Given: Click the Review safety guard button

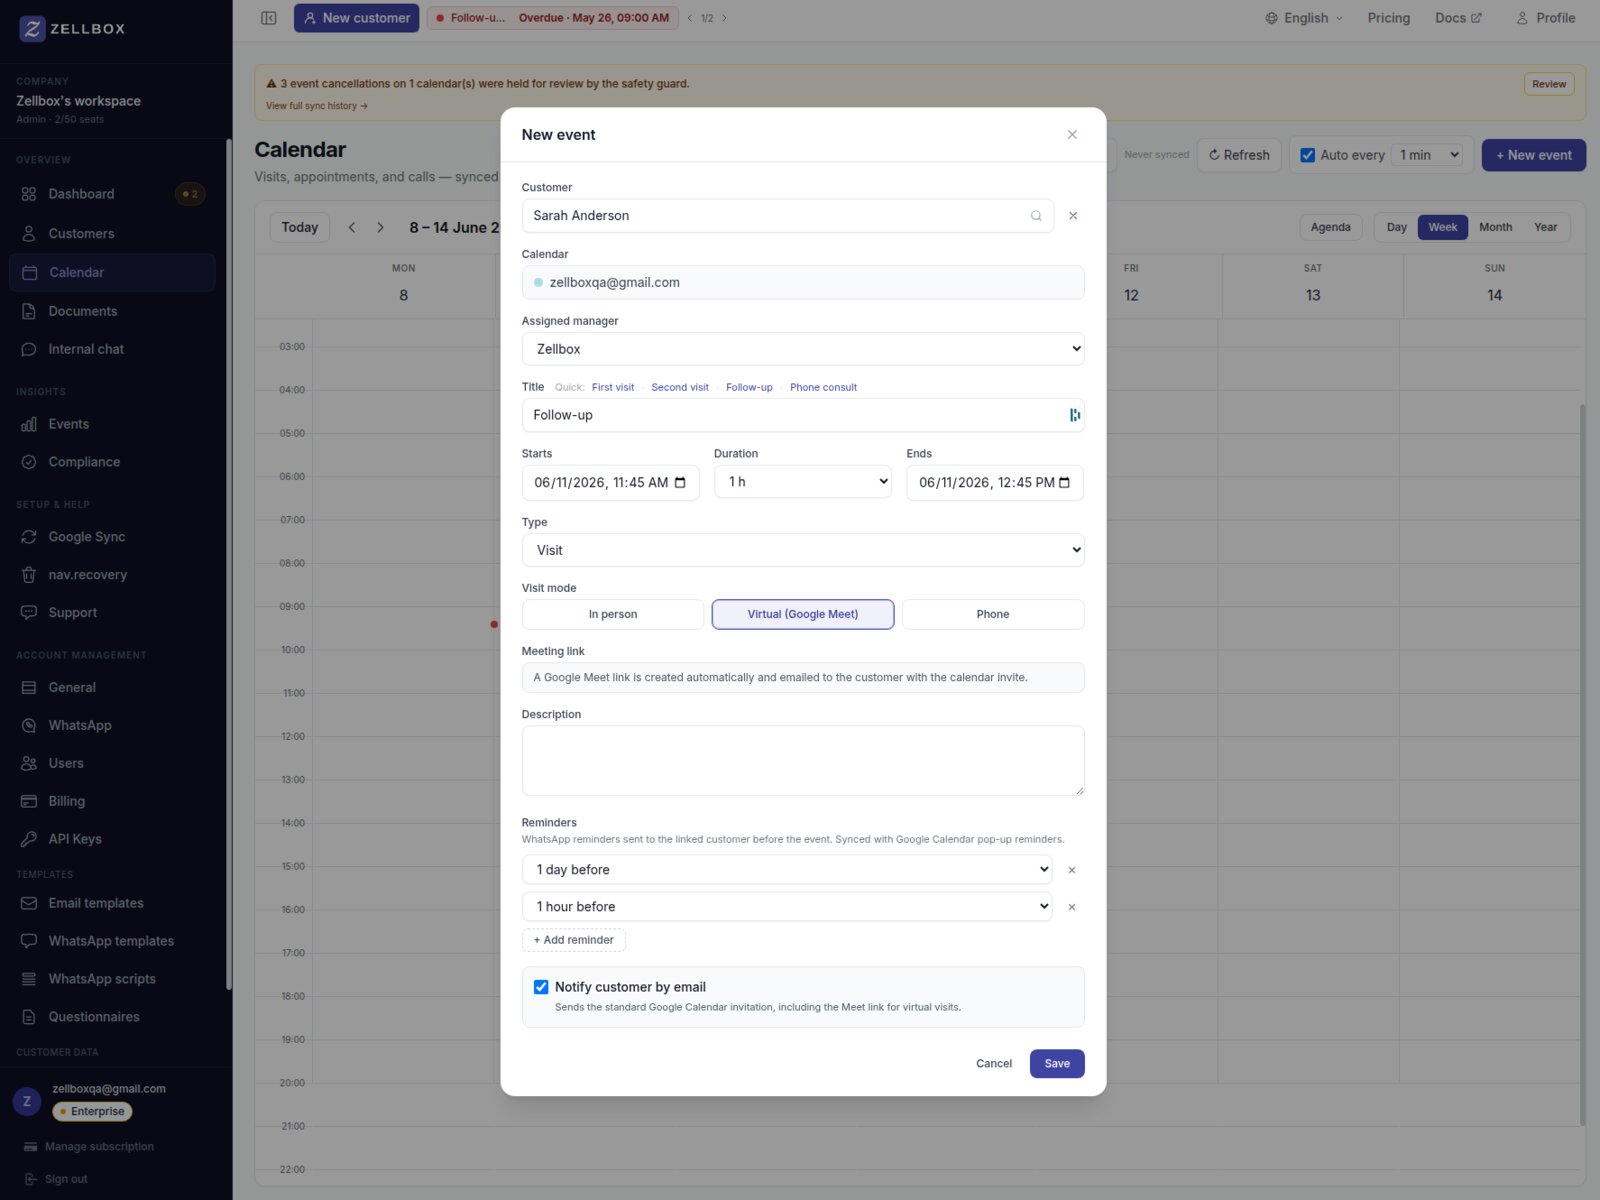Looking at the screenshot, I should (x=1549, y=84).
